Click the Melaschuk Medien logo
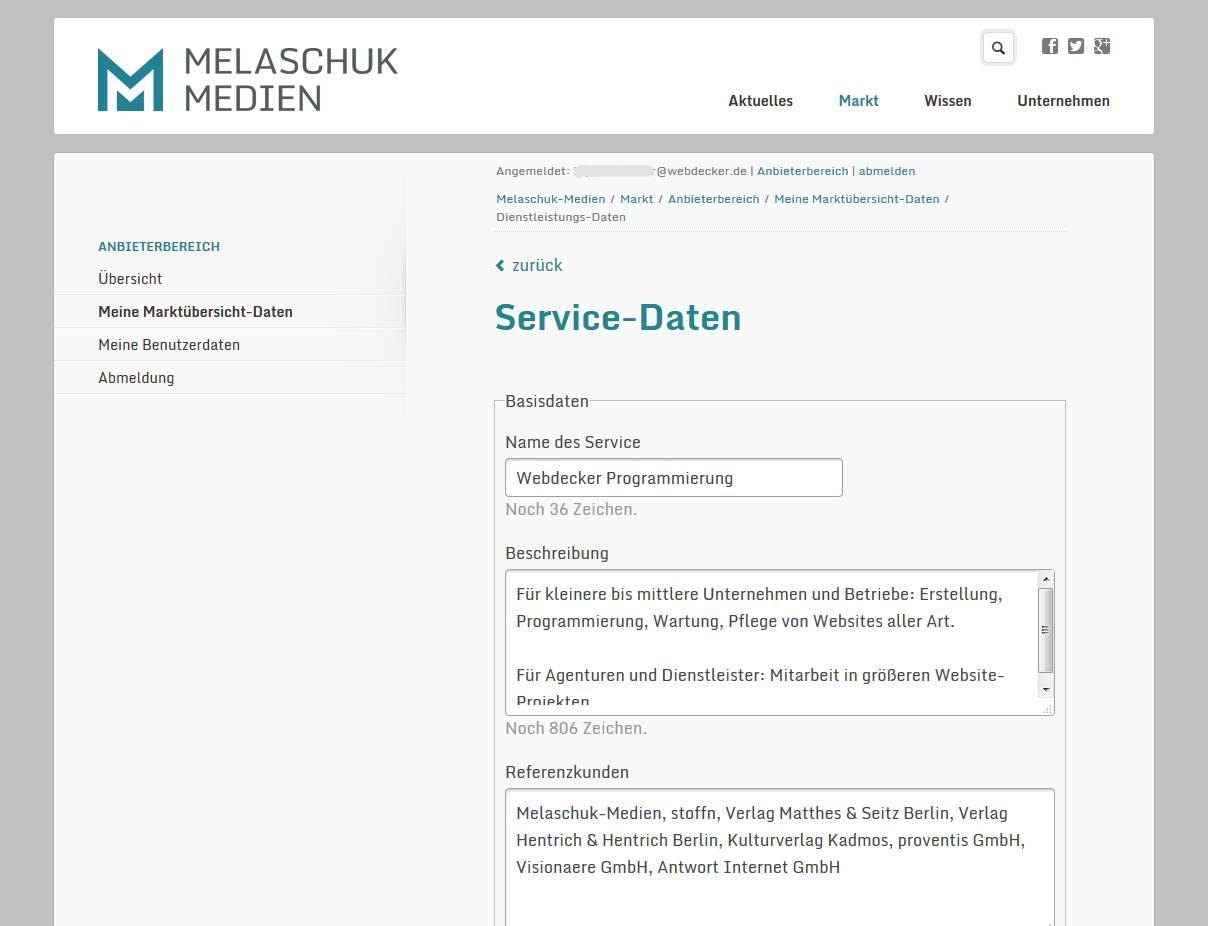Image resolution: width=1208 pixels, height=926 pixels. (247, 79)
